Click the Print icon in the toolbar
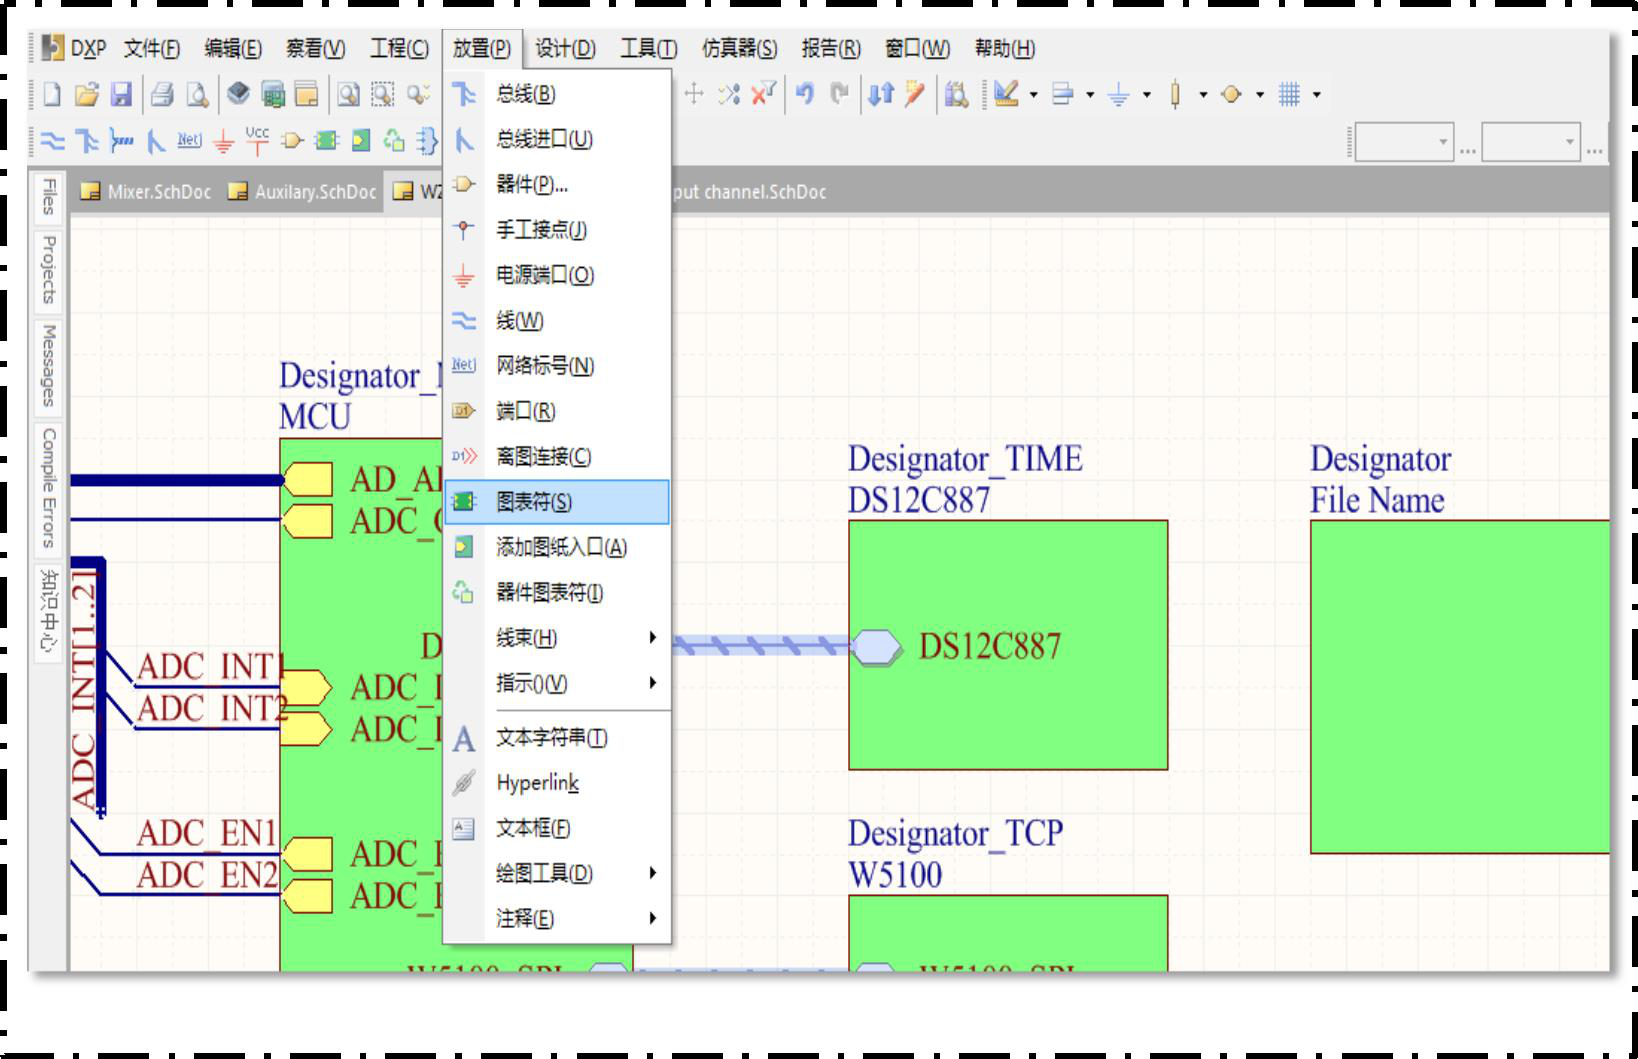 (162, 95)
